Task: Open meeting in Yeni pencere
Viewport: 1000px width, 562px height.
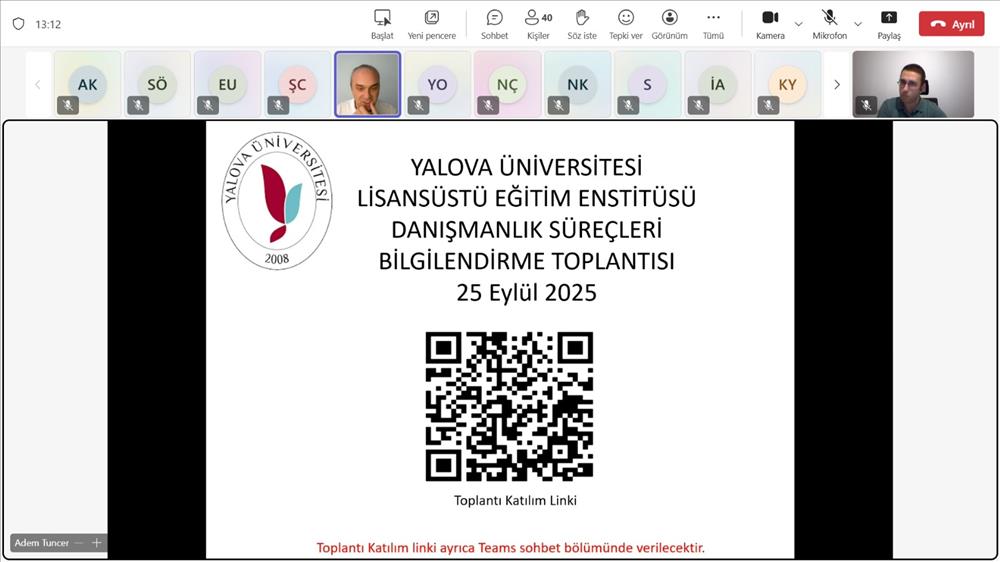Action: pyautogui.click(x=431, y=23)
